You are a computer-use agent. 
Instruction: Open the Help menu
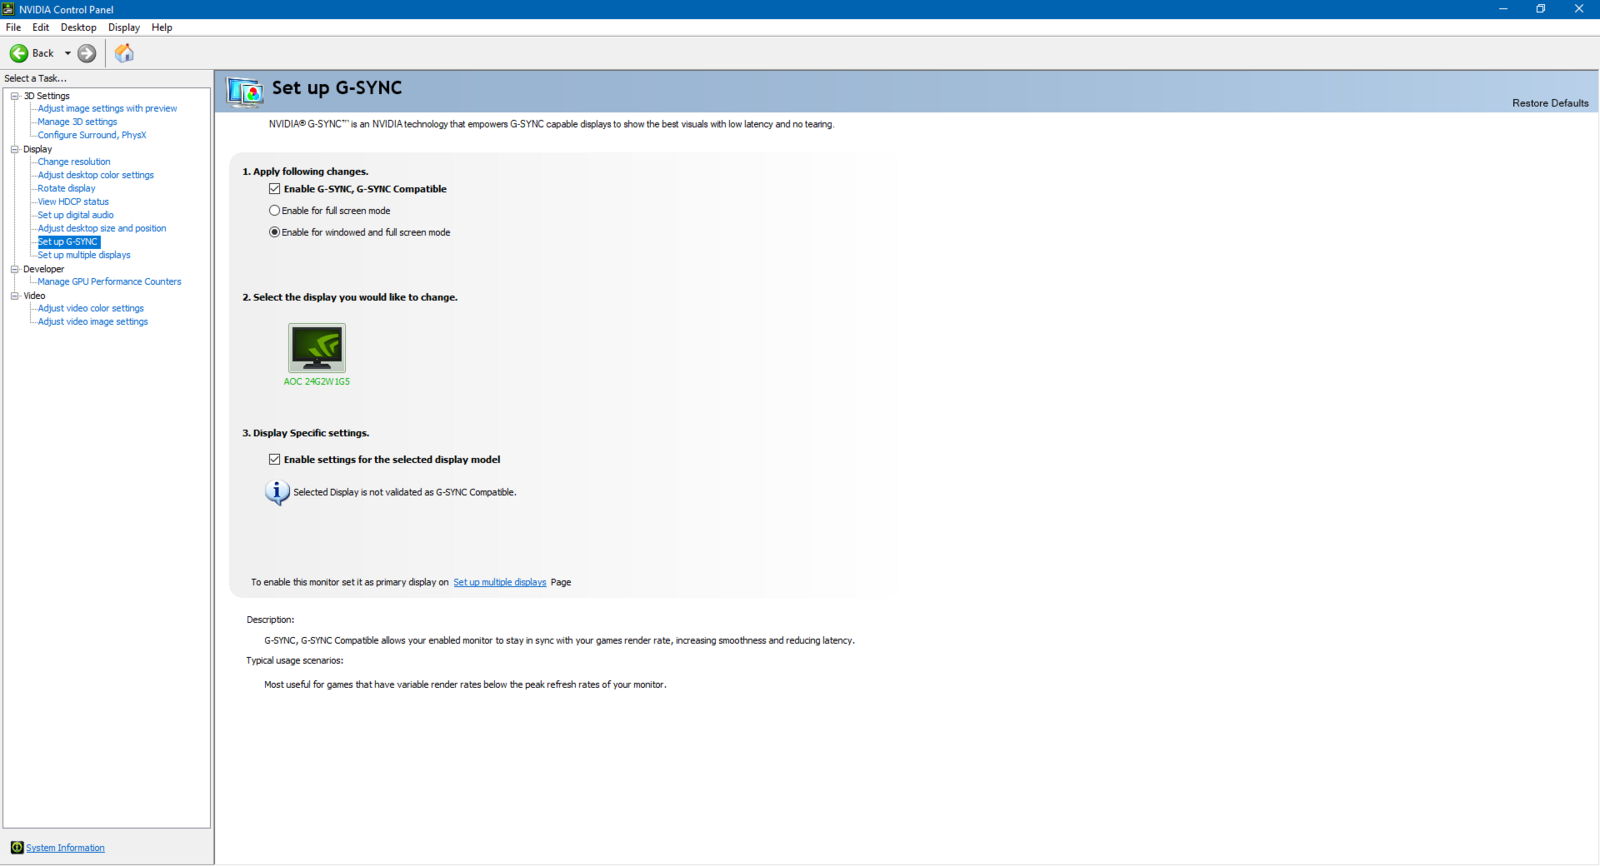162,27
